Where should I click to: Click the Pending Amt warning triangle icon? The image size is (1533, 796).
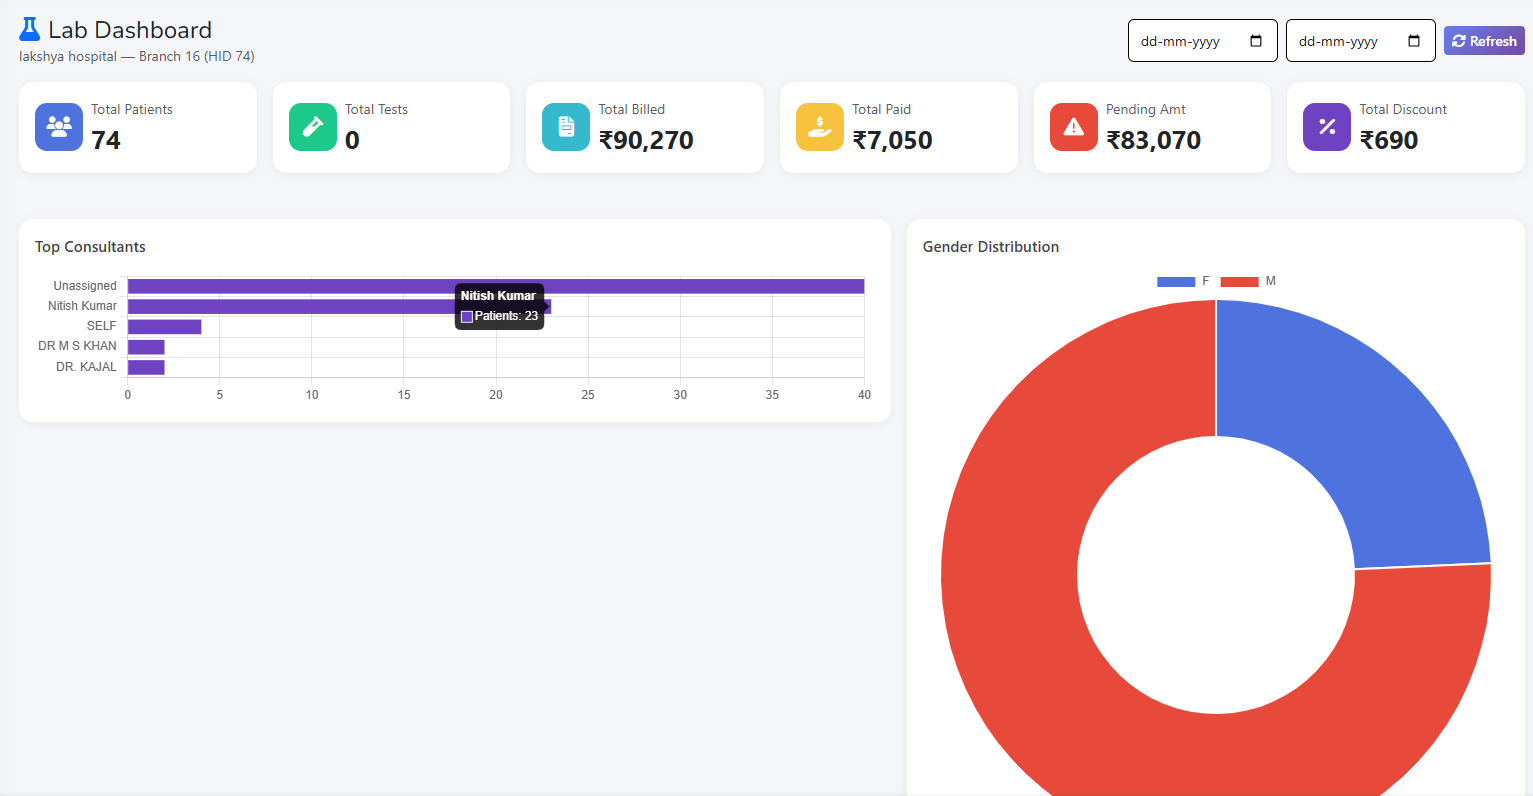pos(1074,127)
